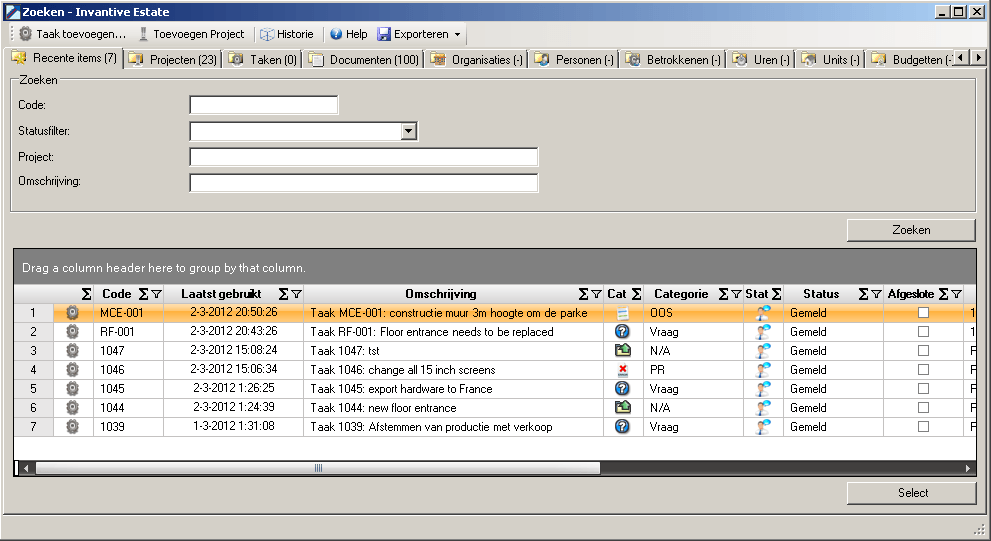This screenshot has width=991, height=541.
Task: Open filter on the Afgeslote column
Action: click(x=956, y=294)
